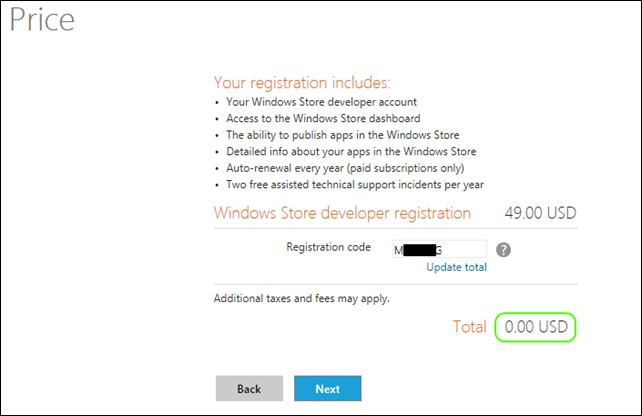Click 'Windows Store developer registration' heading
The height and width of the screenshot is (416, 642).
point(342,213)
